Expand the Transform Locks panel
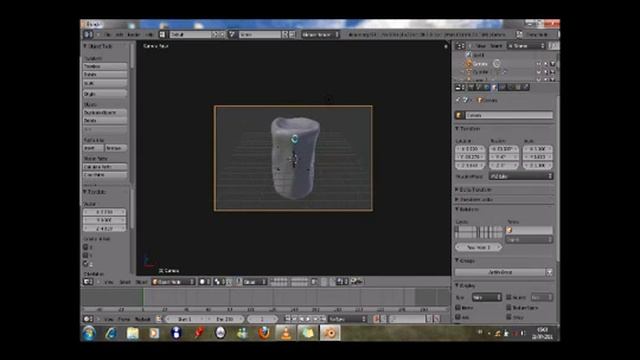Viewport: 640px width, 360px height. tap(474, 200)
